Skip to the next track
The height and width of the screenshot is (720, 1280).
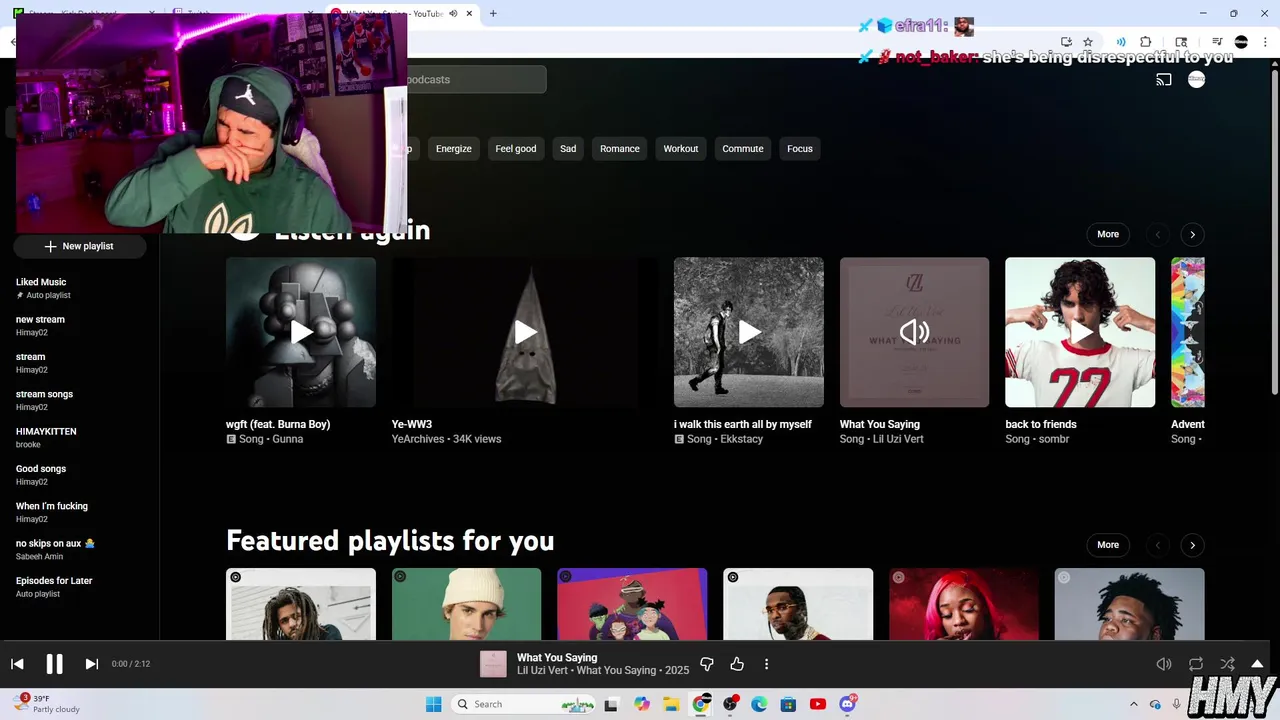91,664
